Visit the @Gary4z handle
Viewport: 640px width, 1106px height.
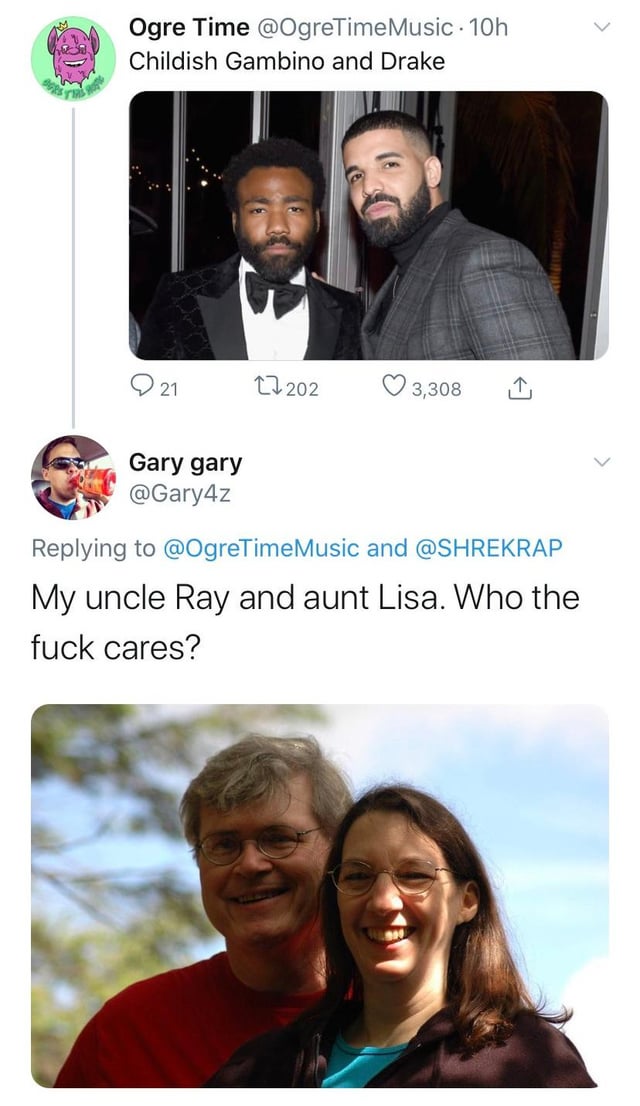pyautogui.click(x=179, y=494)
